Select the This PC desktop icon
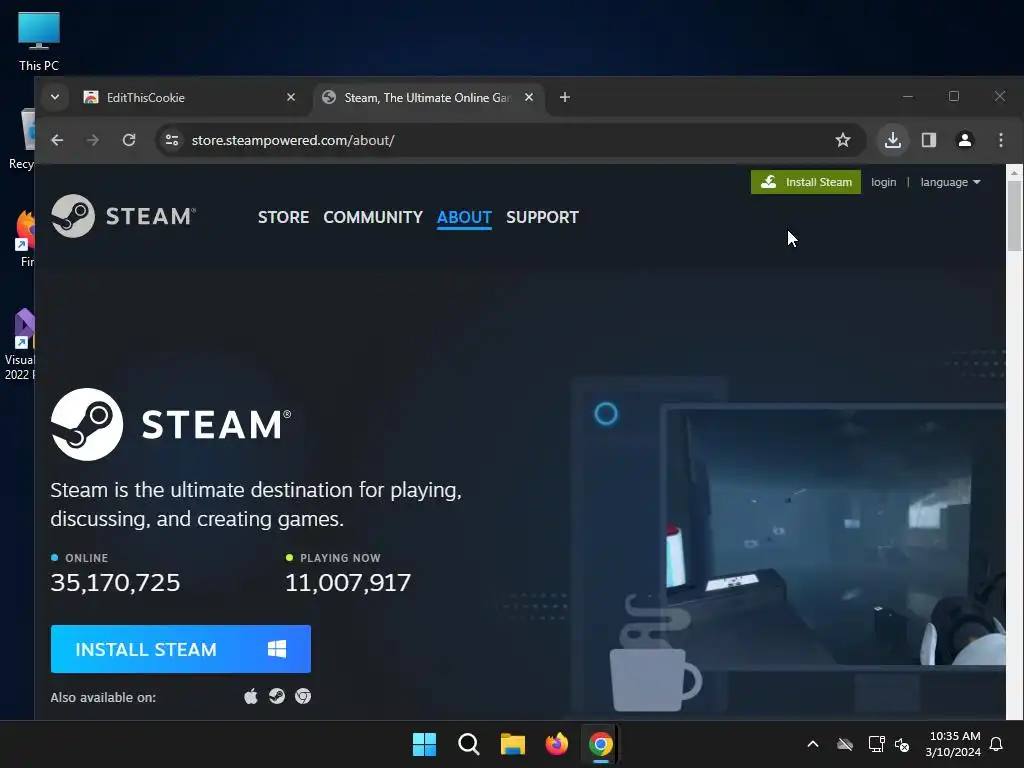The width and height of the screenshot is (1024, 768). coord(39,41)
